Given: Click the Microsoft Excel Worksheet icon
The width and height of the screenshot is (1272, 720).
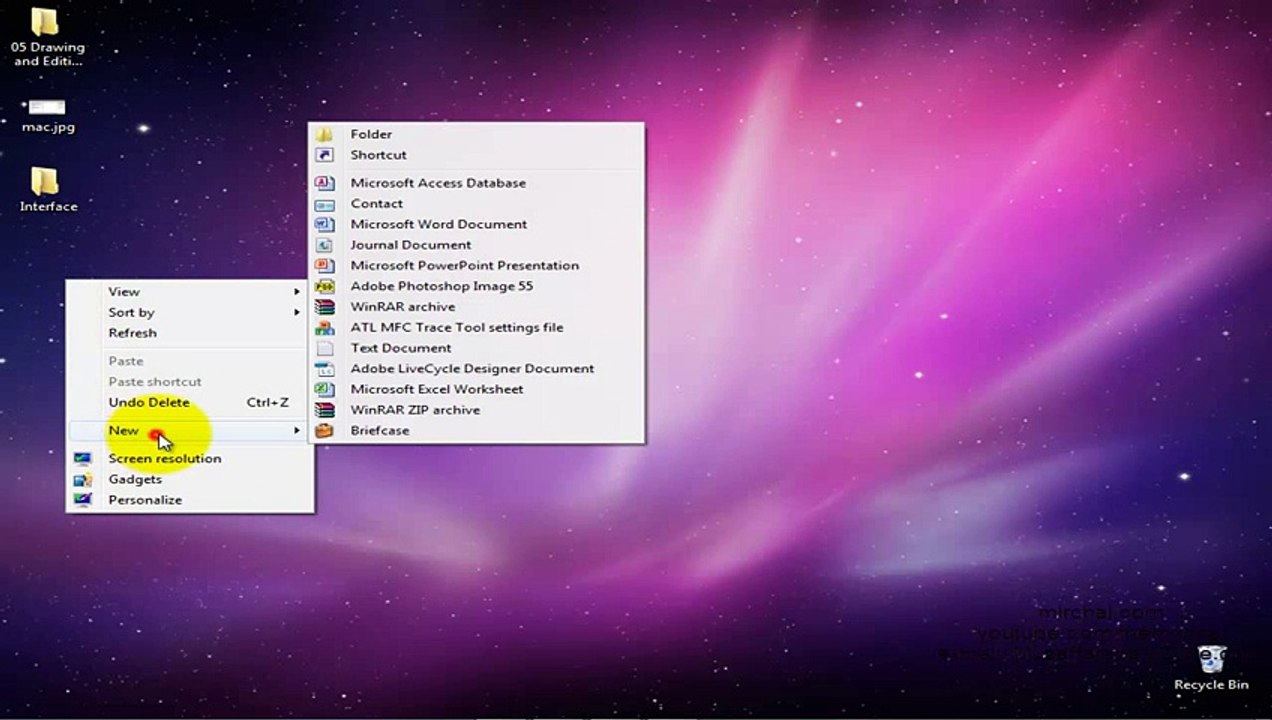Looking at the screenshot, I should pos(324,389).
